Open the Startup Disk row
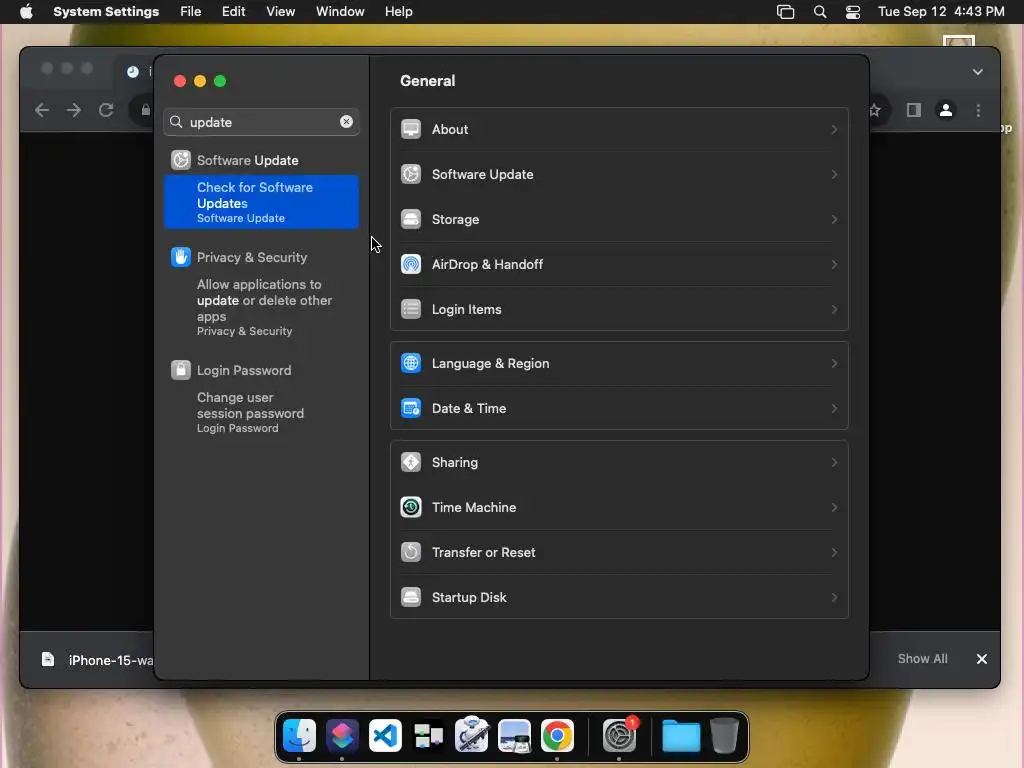This screenshot has width=1024, height=768. click(x=619, y=598)
